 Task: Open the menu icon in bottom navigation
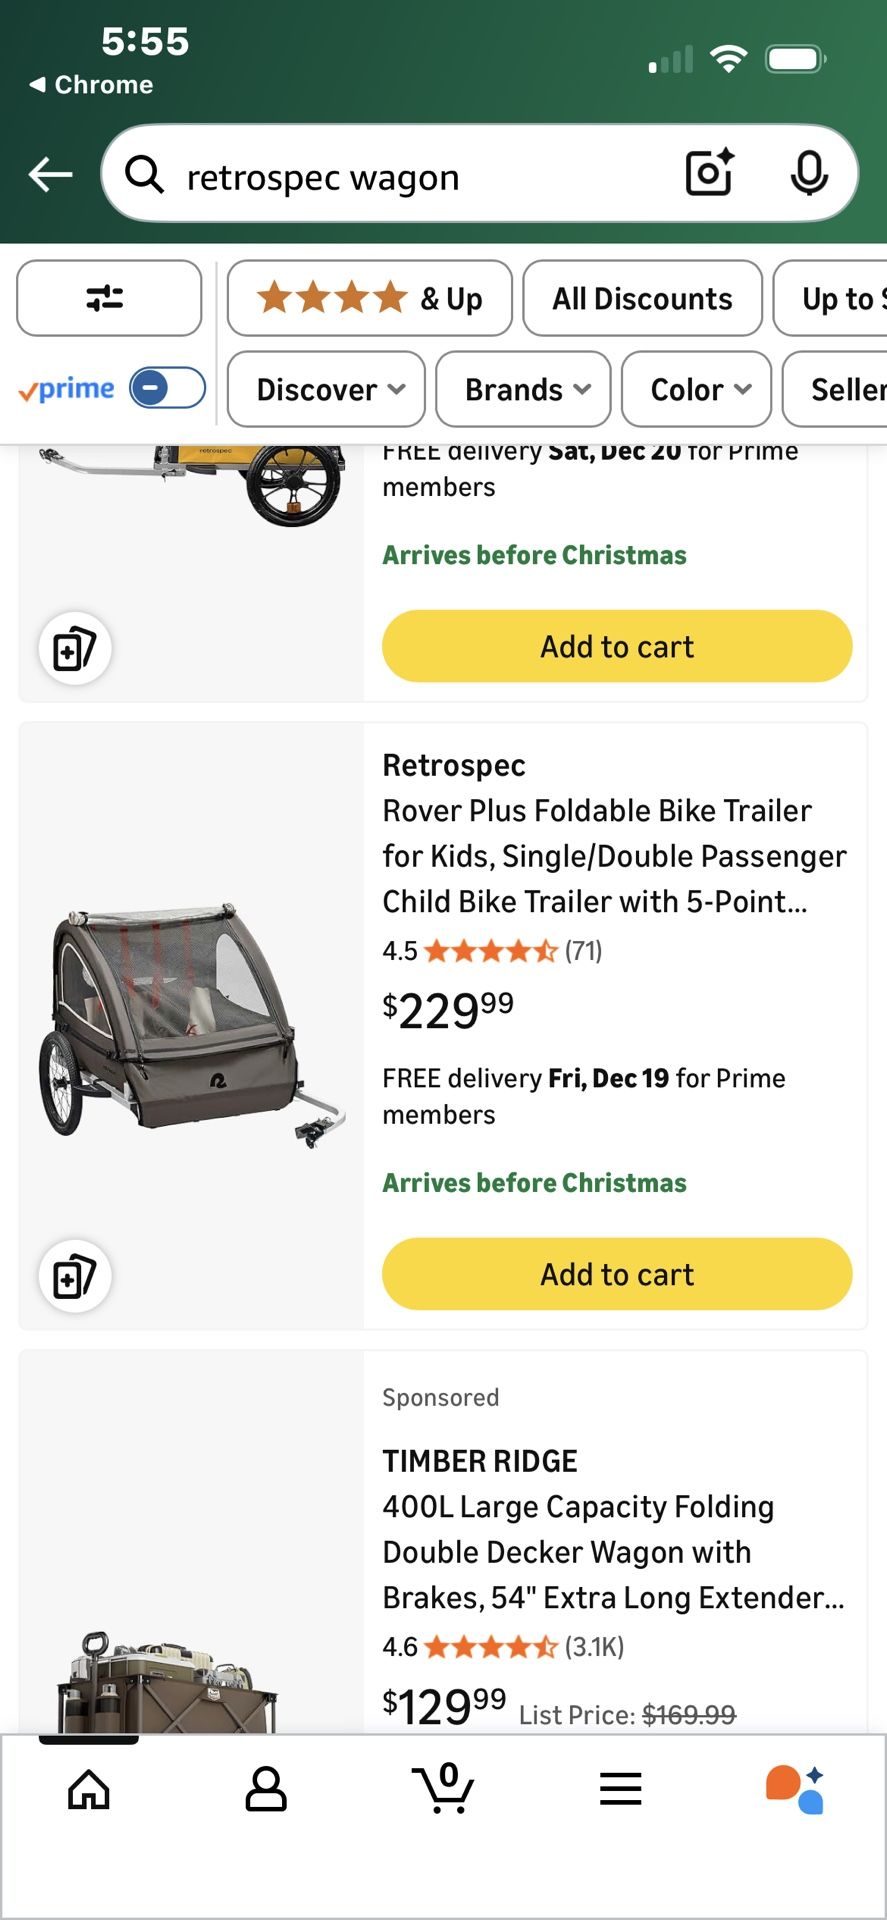(620, 1790)
